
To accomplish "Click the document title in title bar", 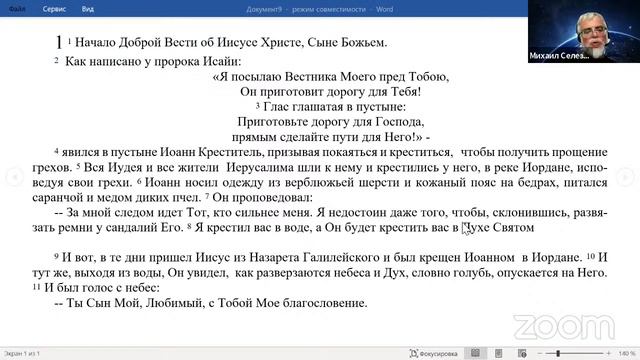I will 320,9.
